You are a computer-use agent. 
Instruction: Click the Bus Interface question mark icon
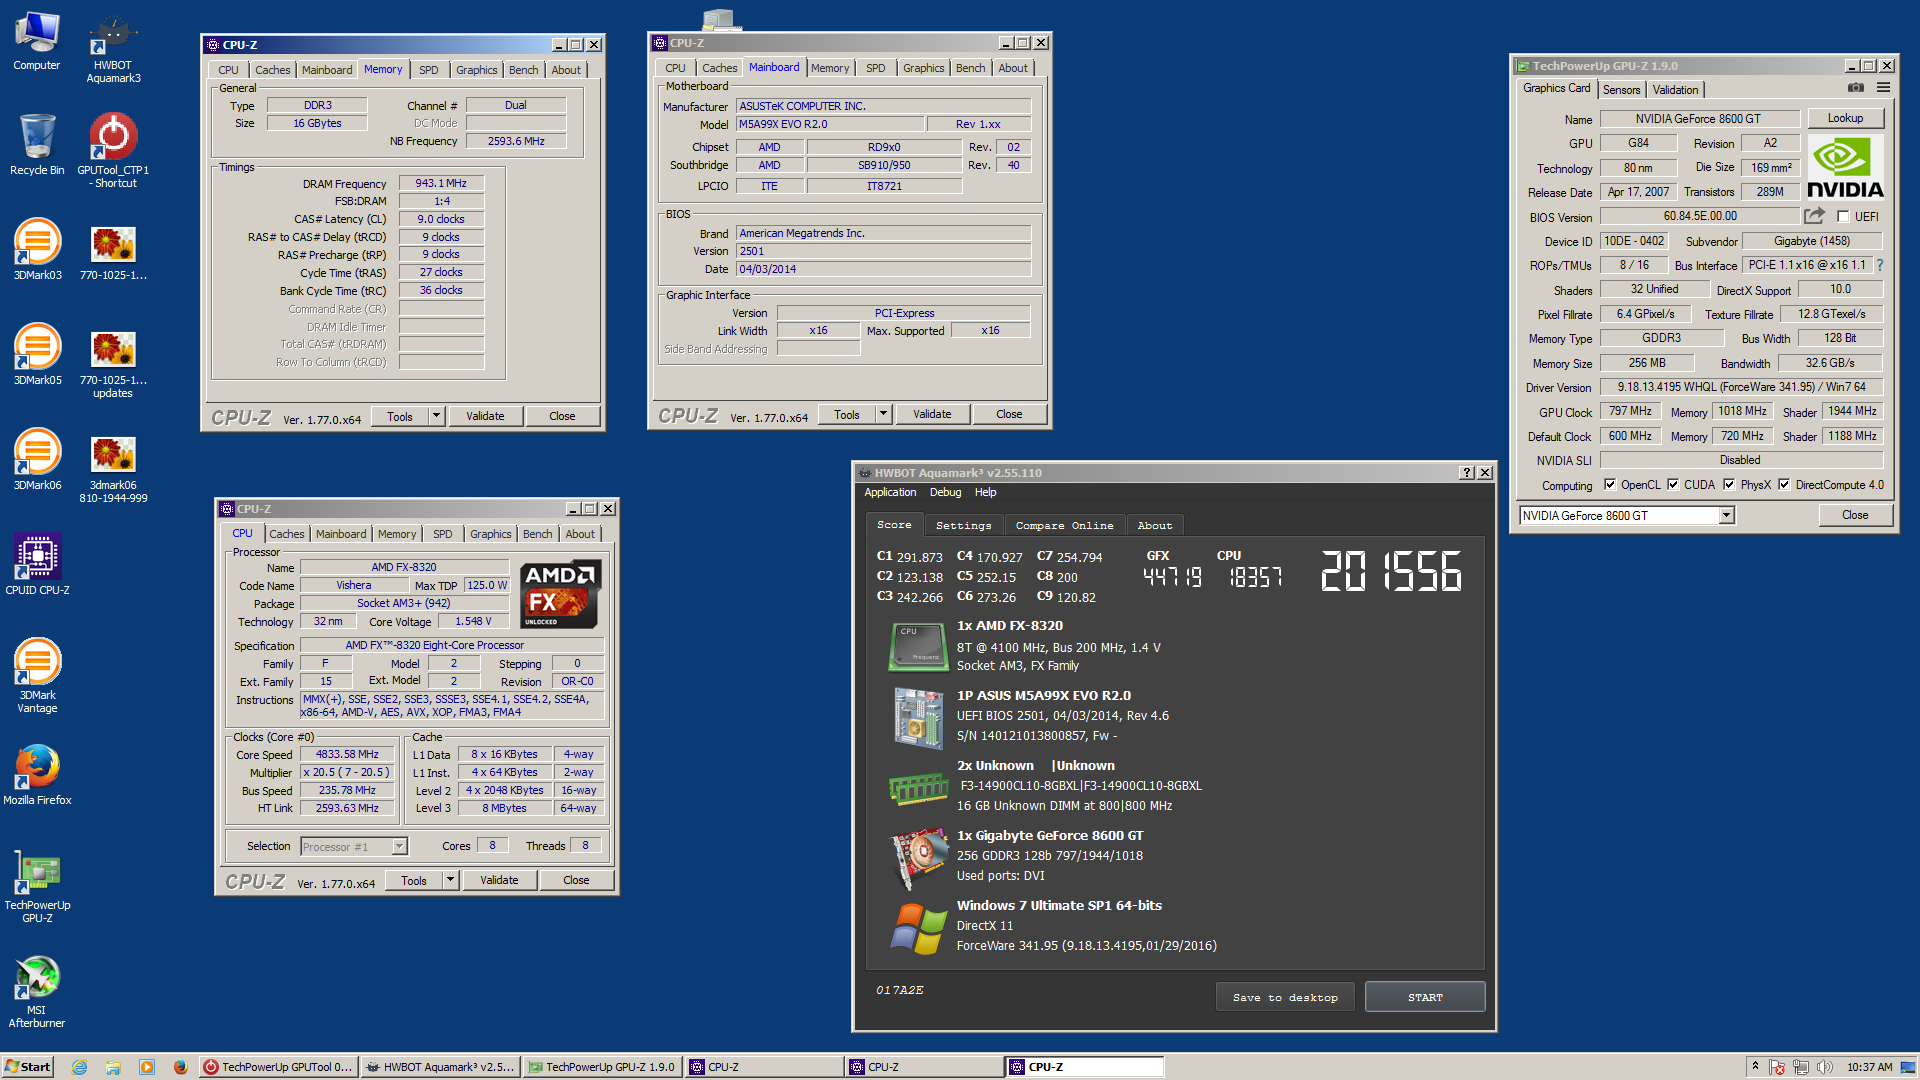pyautogui.click(x=1880, y=265)
